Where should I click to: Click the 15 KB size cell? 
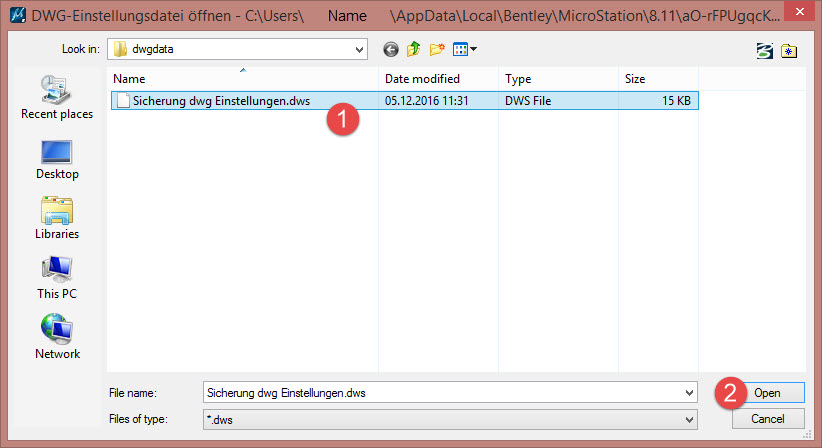click(x=676, y=101)
